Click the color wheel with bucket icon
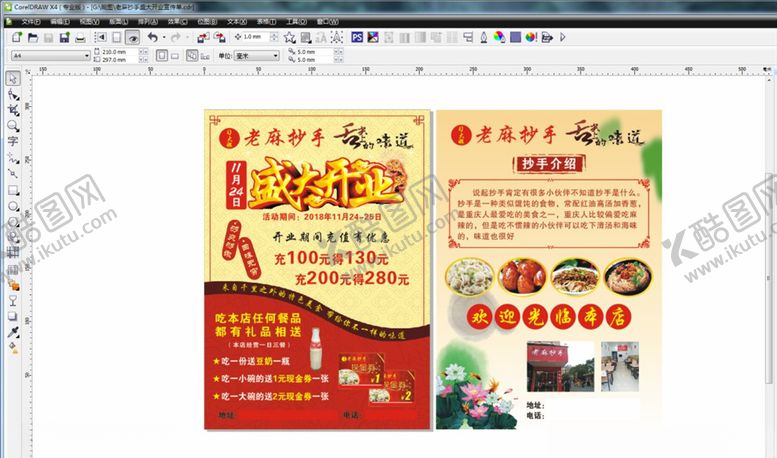Screen dimensions: 777x458 click(500, 37)
